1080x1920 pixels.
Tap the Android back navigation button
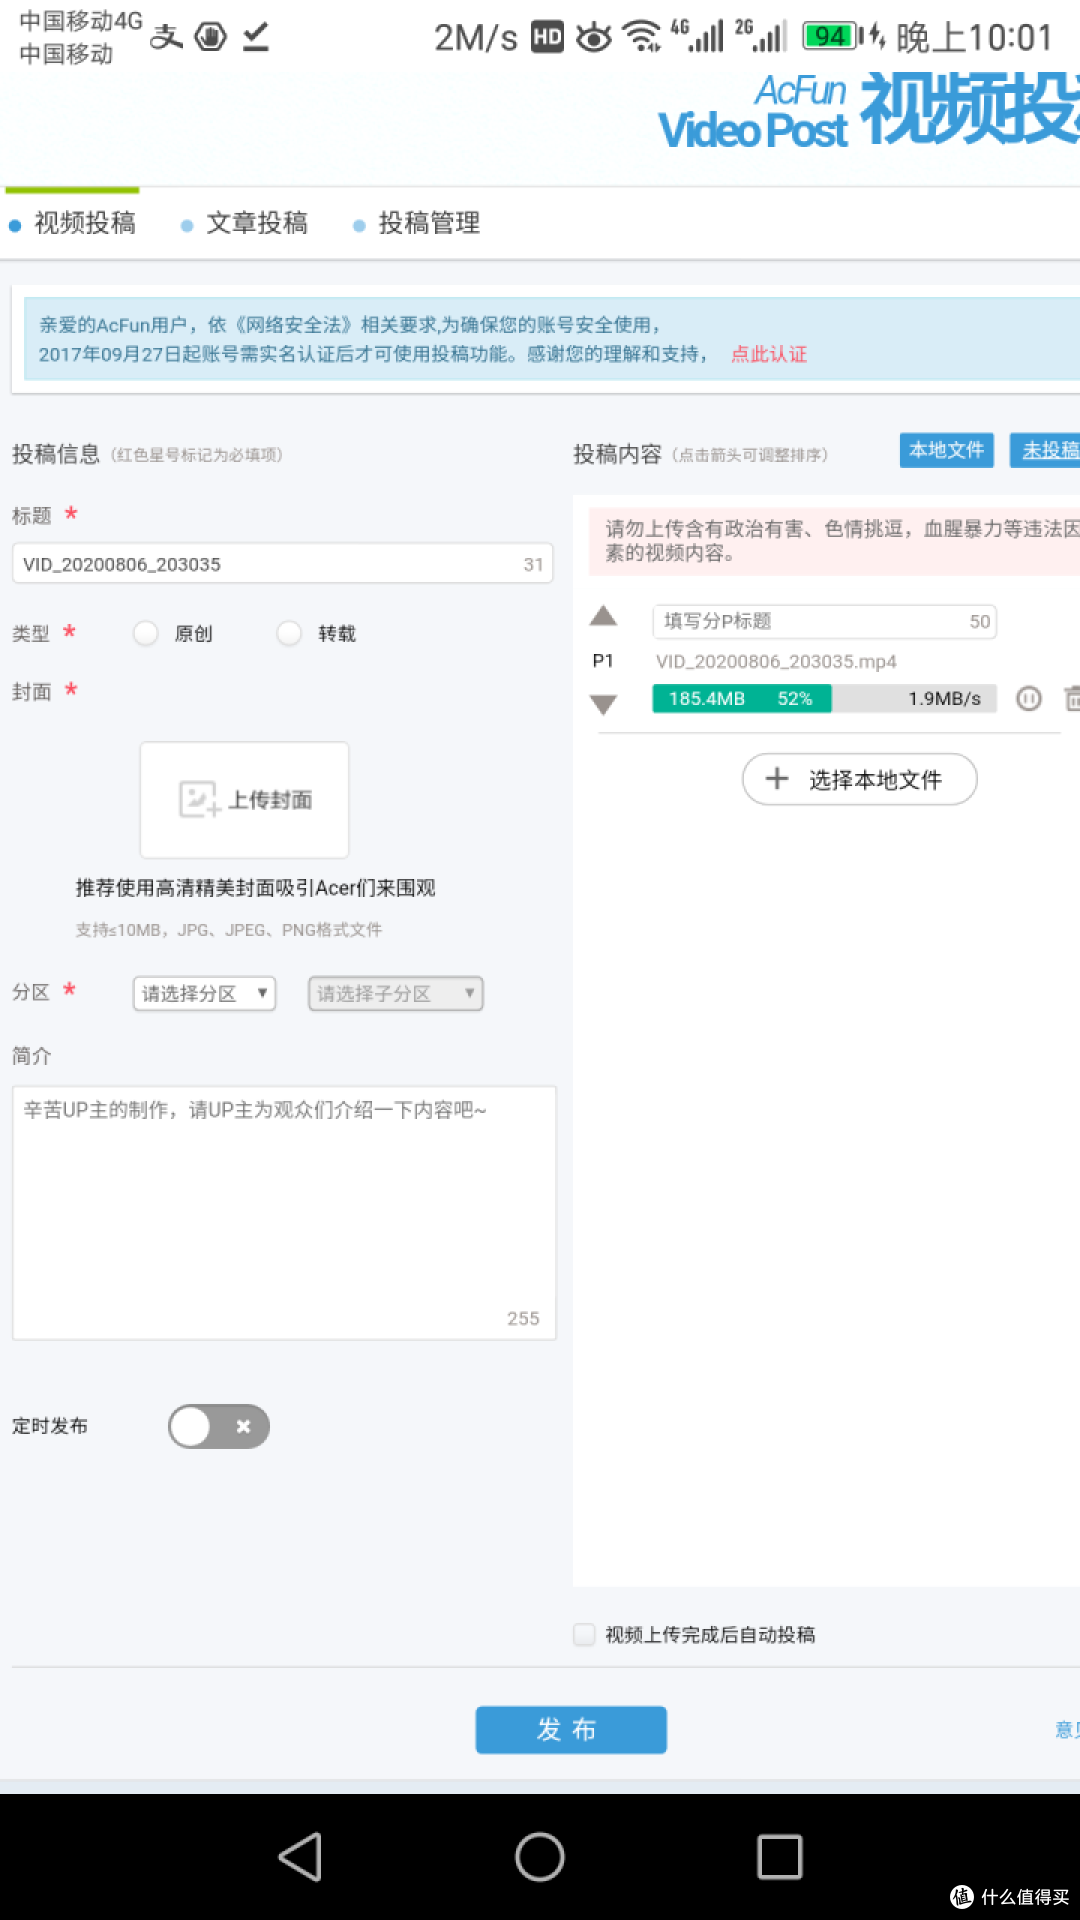coord(300,1857)
